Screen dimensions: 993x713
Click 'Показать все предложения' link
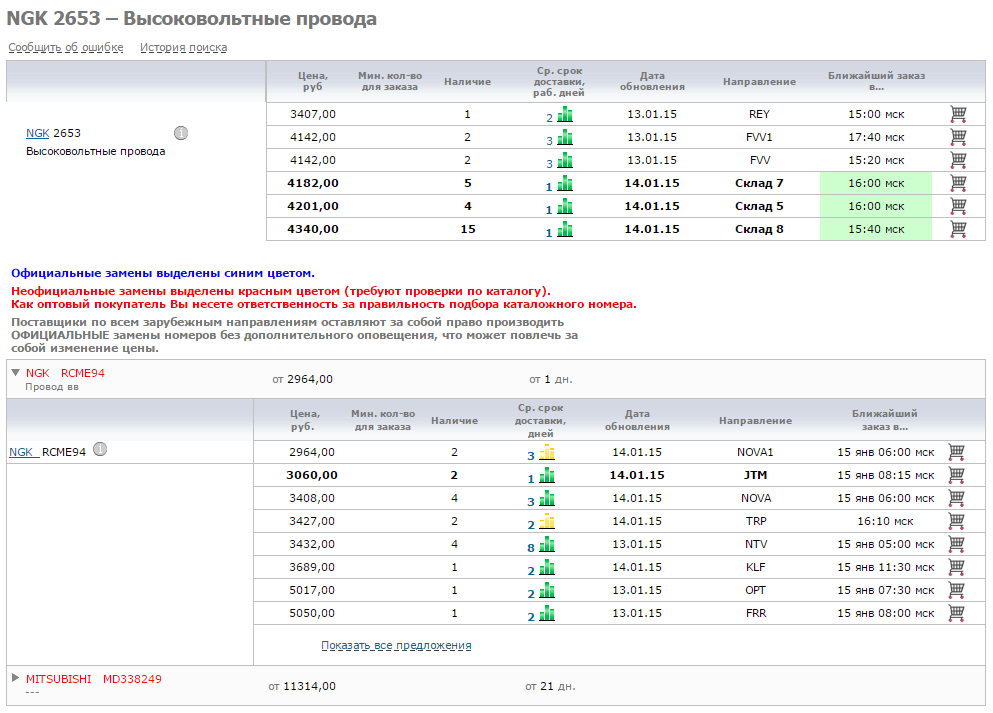point(396,645)
